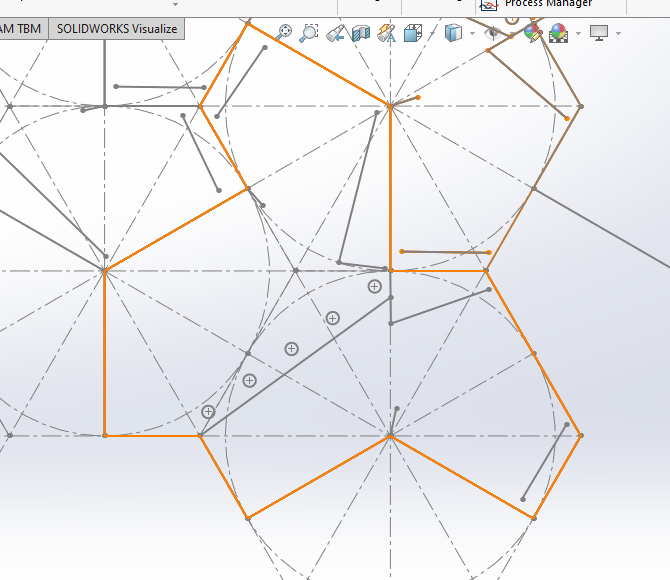
Task: Activate the Section View tool
Action: (361, 33)
